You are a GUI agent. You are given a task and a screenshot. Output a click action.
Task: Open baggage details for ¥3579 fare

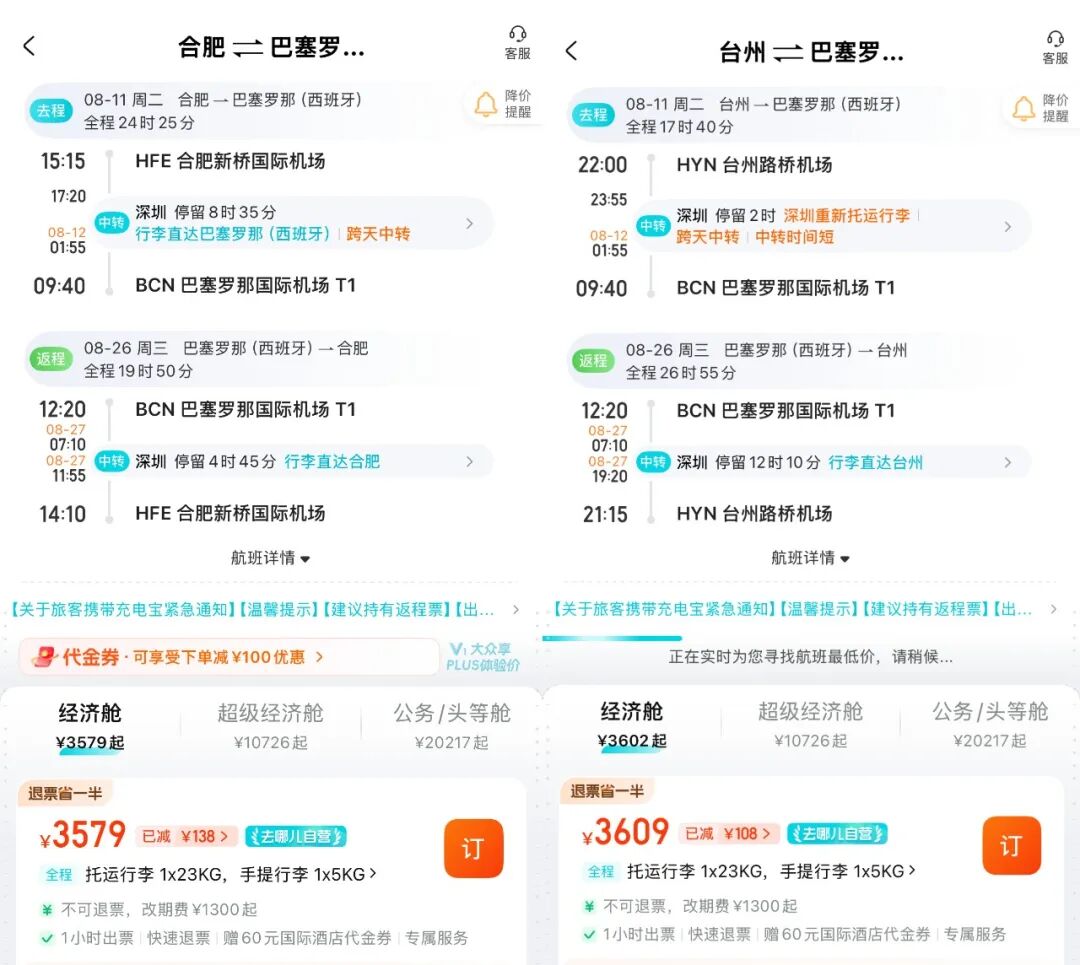pyautogui.click(x=231, y=875)
